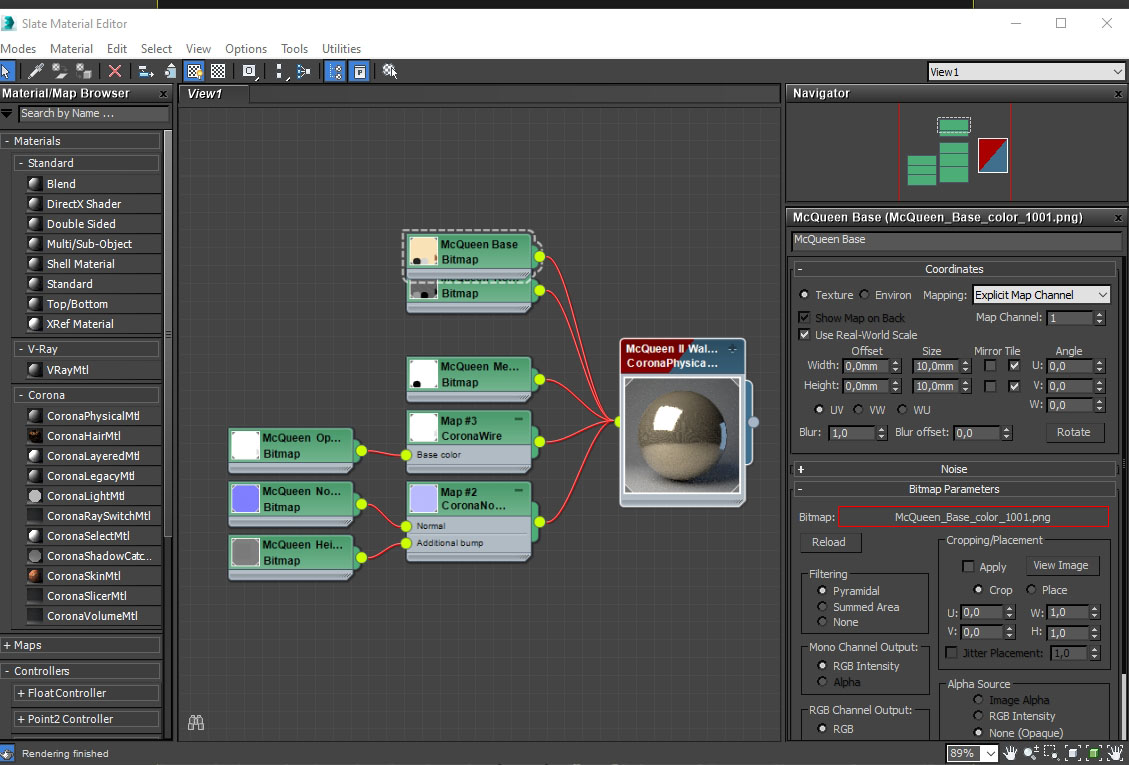Expand the Maps category in browser
Viewport: 1129px width, 765px height.
28,645
